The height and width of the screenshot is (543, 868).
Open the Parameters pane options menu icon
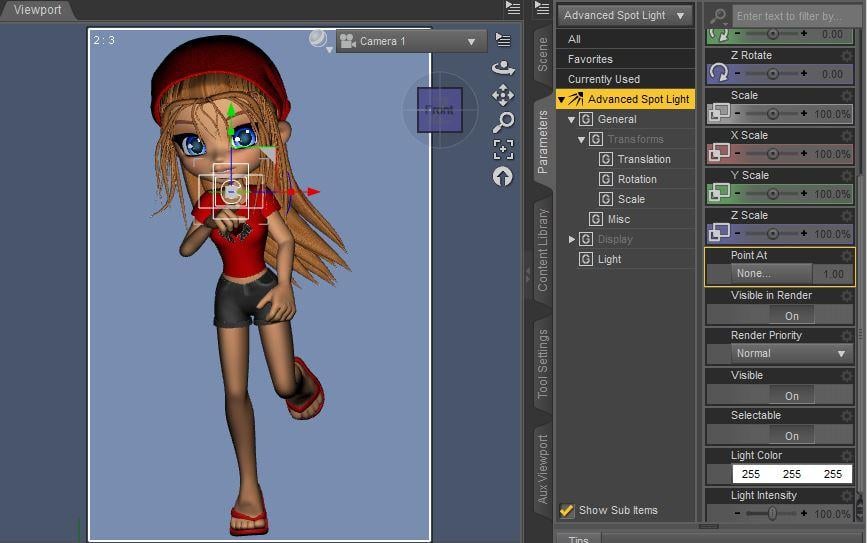pos(541,8)
